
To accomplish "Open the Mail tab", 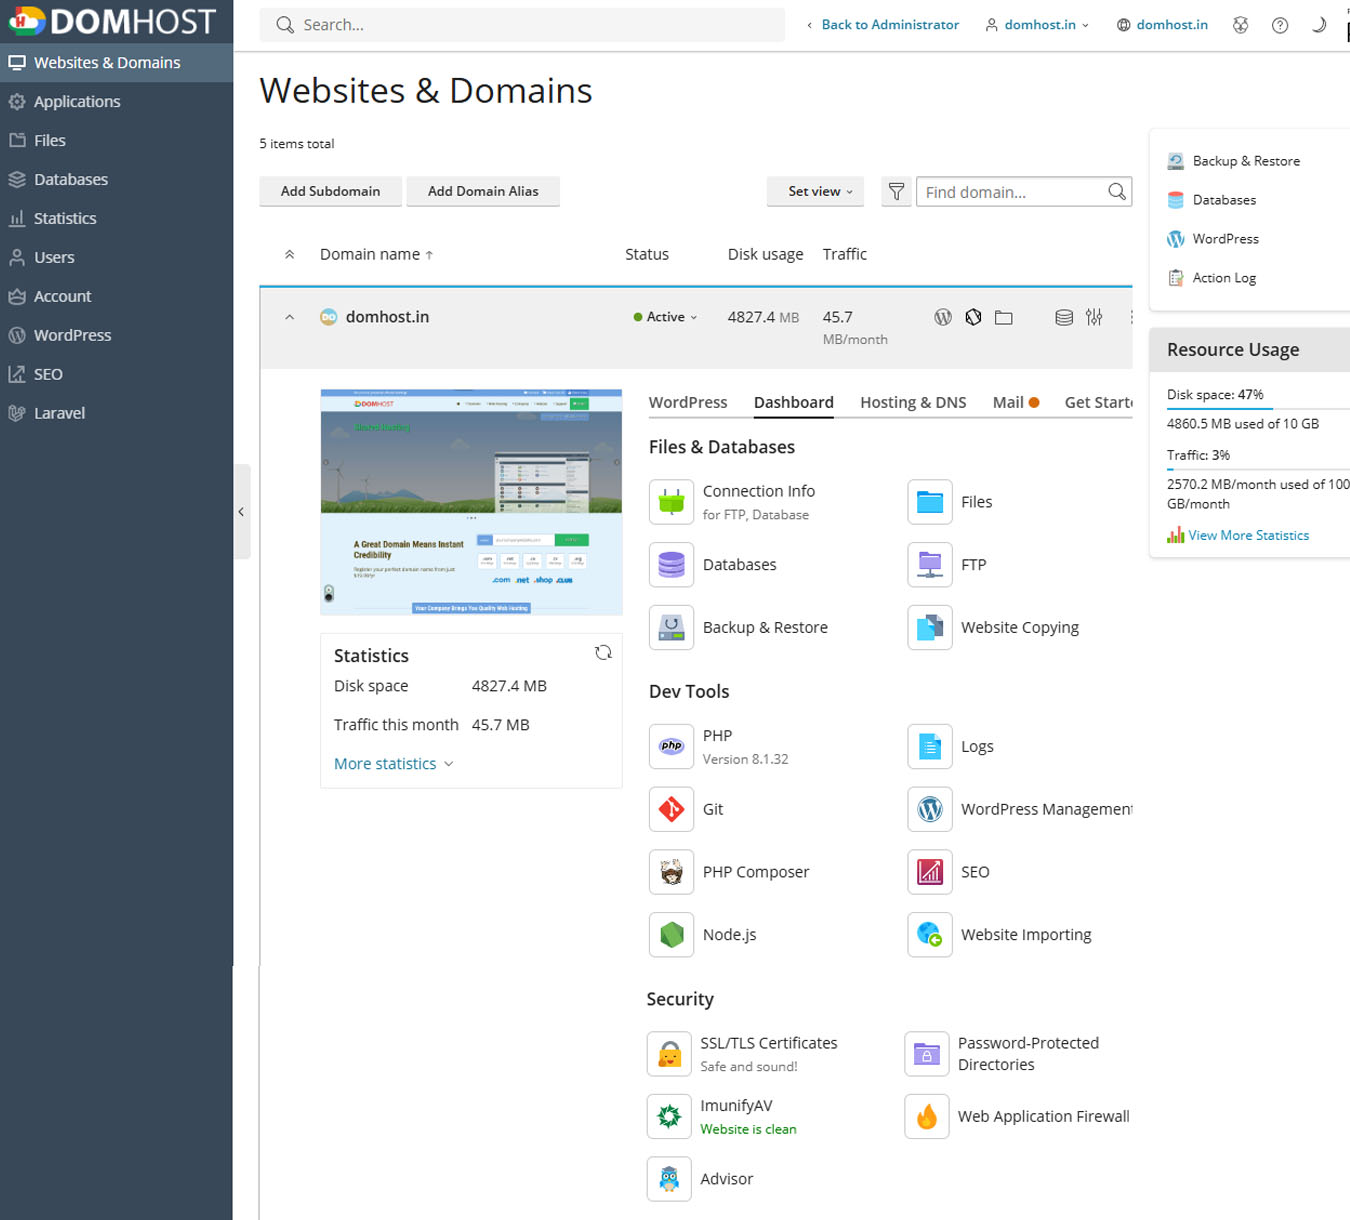I will tap(1016, 402).
